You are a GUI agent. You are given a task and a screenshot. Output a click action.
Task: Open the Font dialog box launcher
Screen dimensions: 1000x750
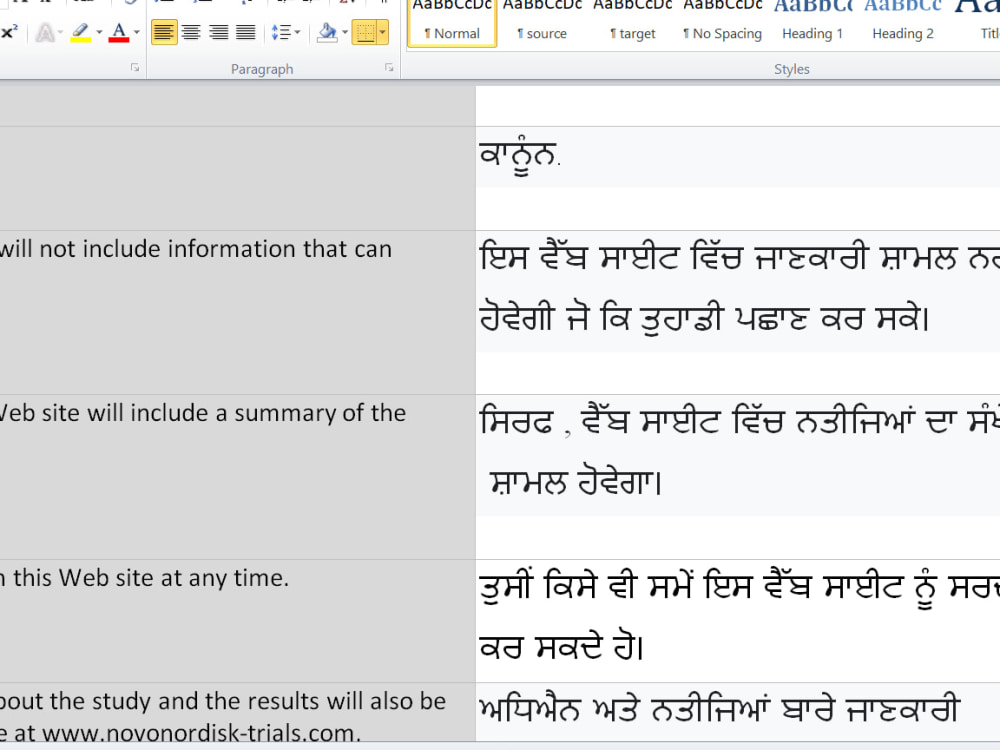tap(135, 68)
